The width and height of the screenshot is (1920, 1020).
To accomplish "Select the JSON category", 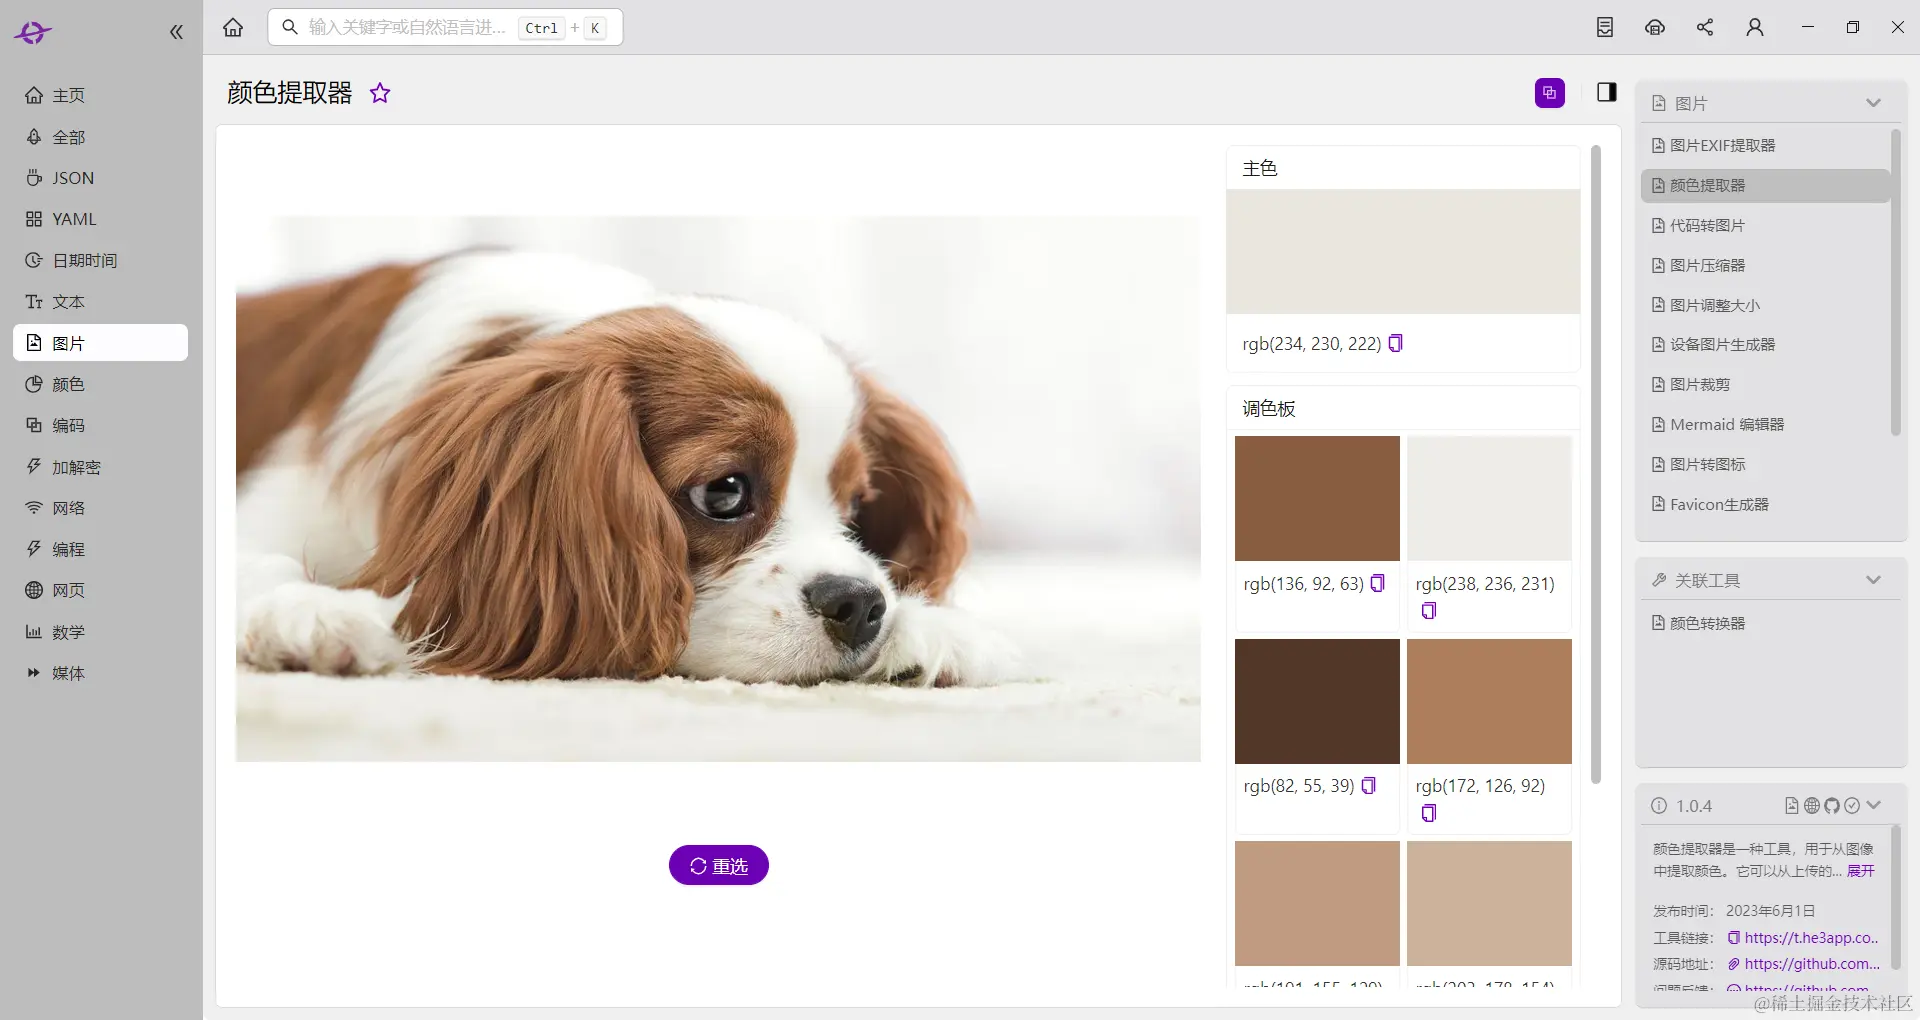I will click(100, 178).
